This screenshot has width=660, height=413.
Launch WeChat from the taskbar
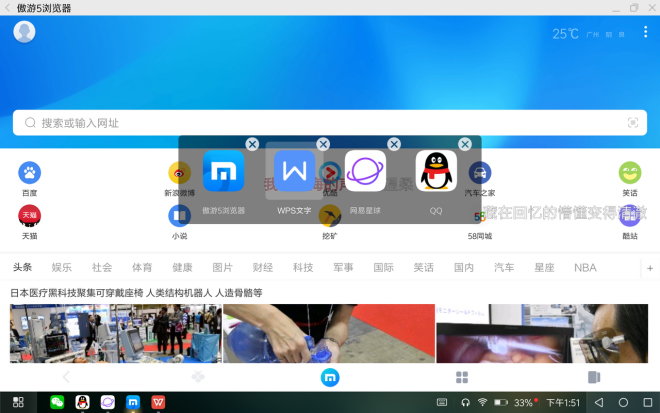pyautogui.click(x=57, y=402)
